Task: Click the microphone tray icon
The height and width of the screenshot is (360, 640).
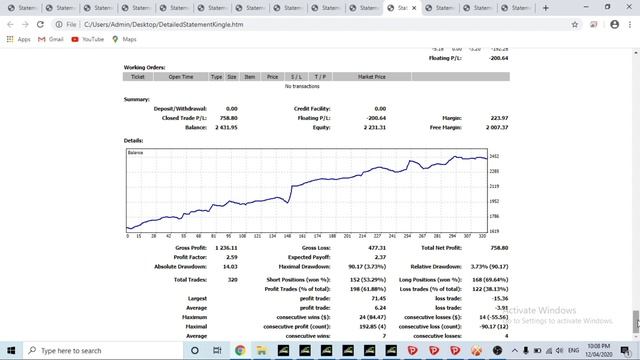Action: (x=526, y=351)
